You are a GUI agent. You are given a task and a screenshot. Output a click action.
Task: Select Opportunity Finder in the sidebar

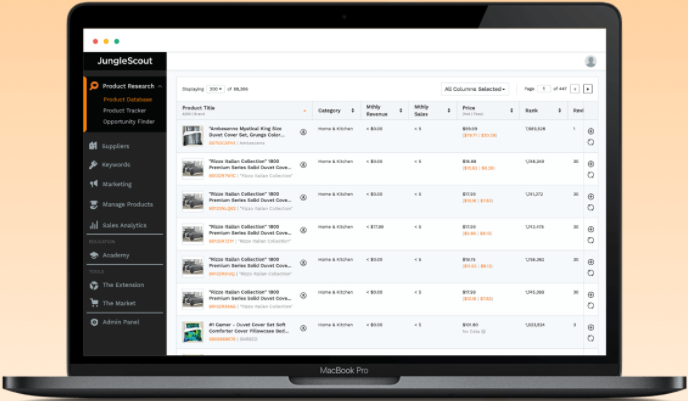click(129, 122)
